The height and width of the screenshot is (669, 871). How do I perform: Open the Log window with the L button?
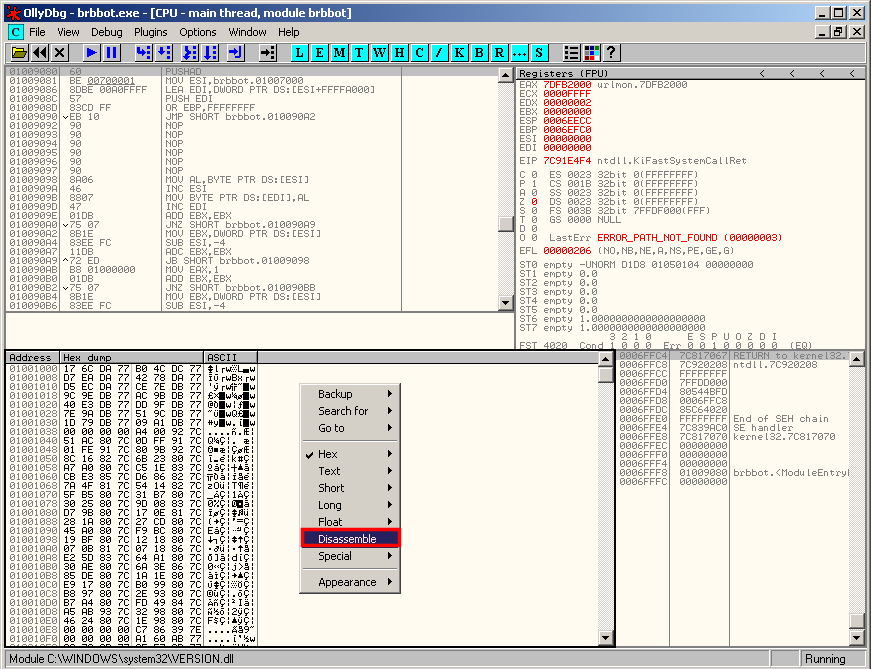(301, 52)
